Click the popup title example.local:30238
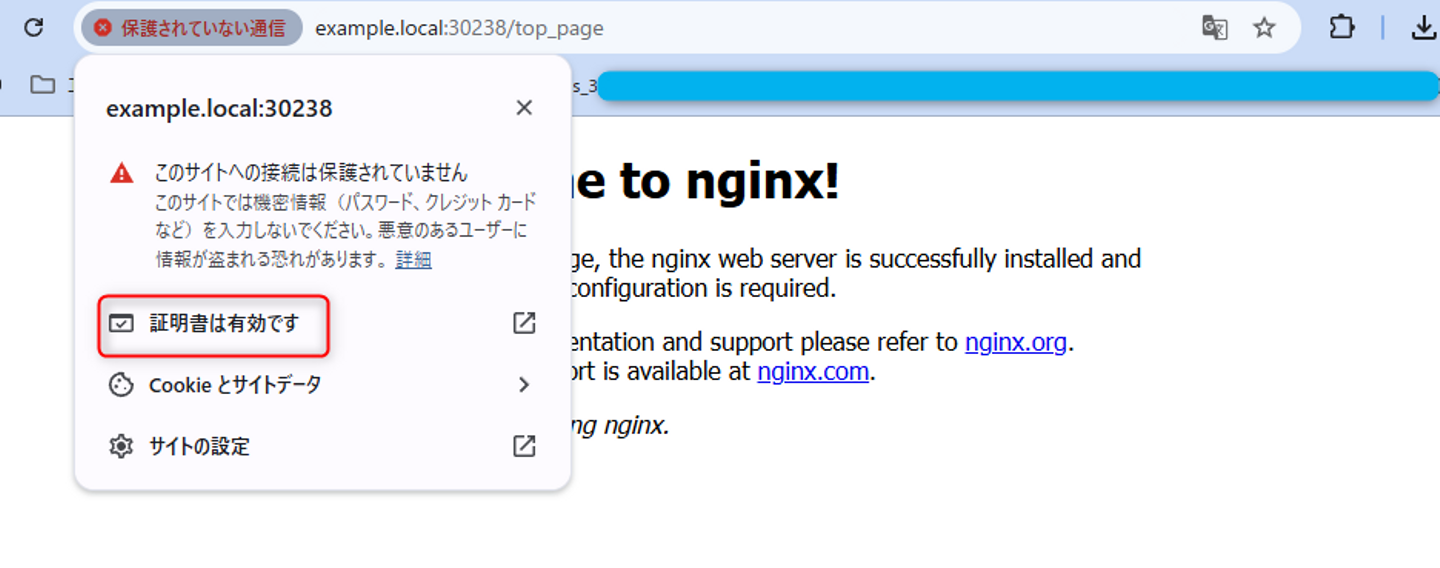The height and width of the screenshot is (568, 1440). coord(219,108)
